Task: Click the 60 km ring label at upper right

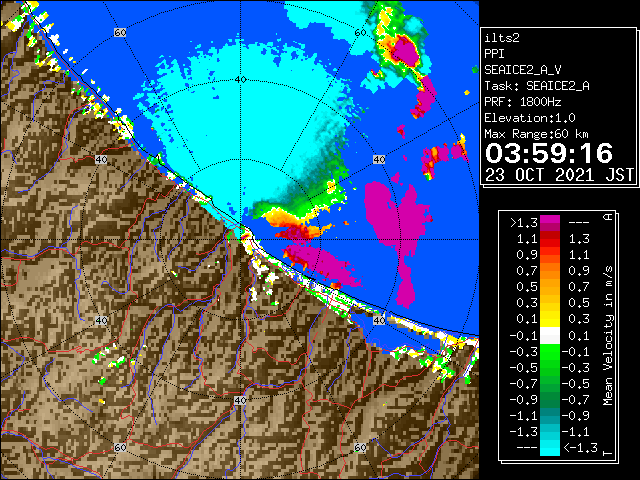Action: click(x=360, y=33)
